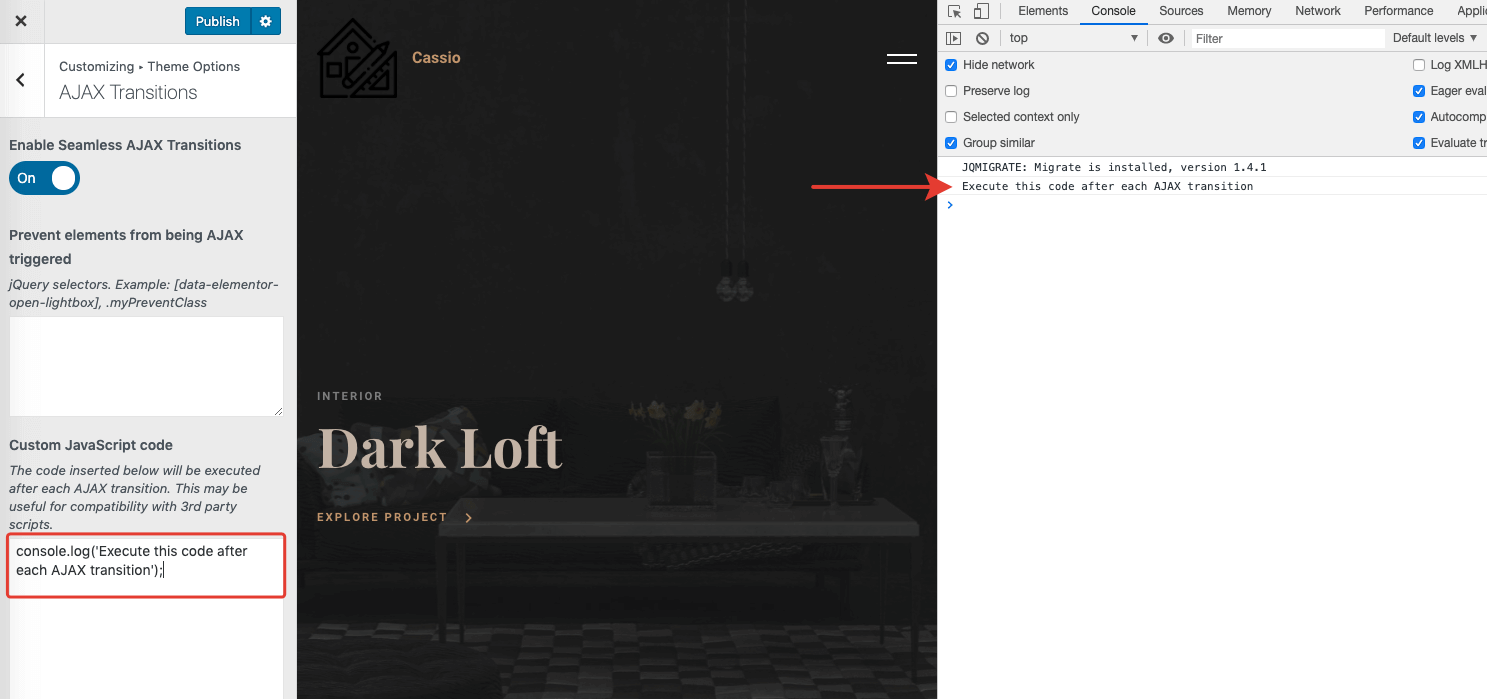Clear the console with the ban icon
The width and height of the screenshot is (1487, 699).
tap(982, 38)
